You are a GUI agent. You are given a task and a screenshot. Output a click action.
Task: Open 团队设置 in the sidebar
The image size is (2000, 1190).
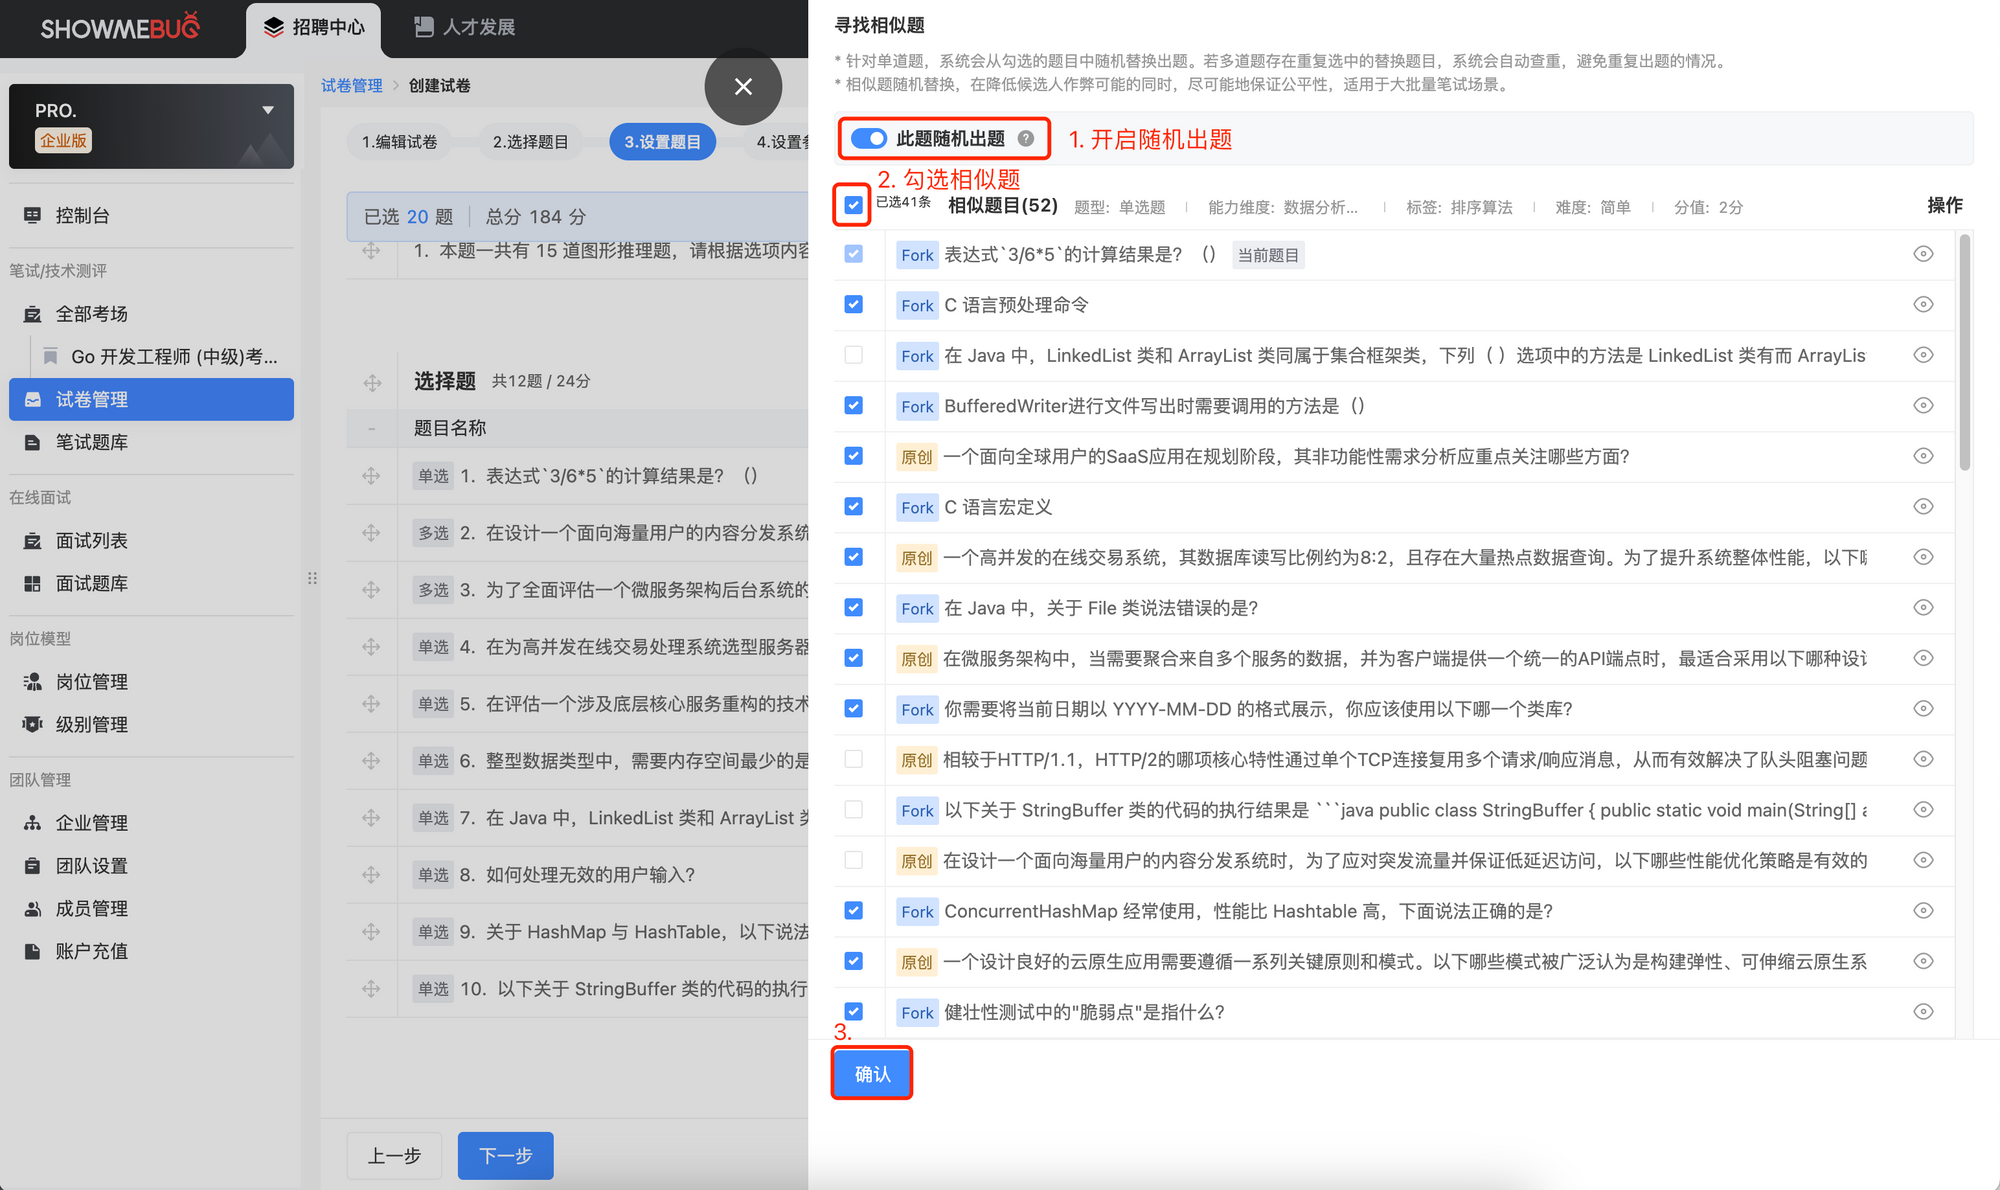click(x=151, y=866)
